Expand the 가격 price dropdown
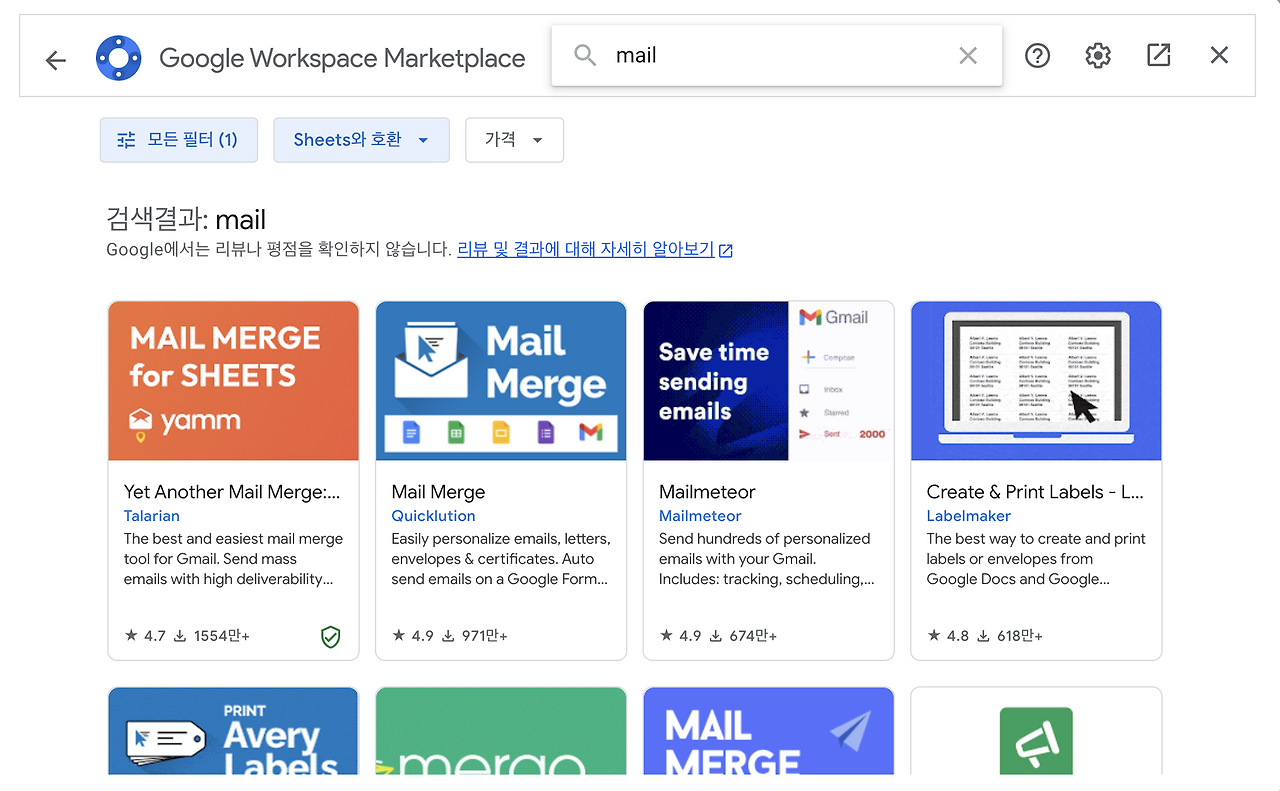 [x=514, y=140]
